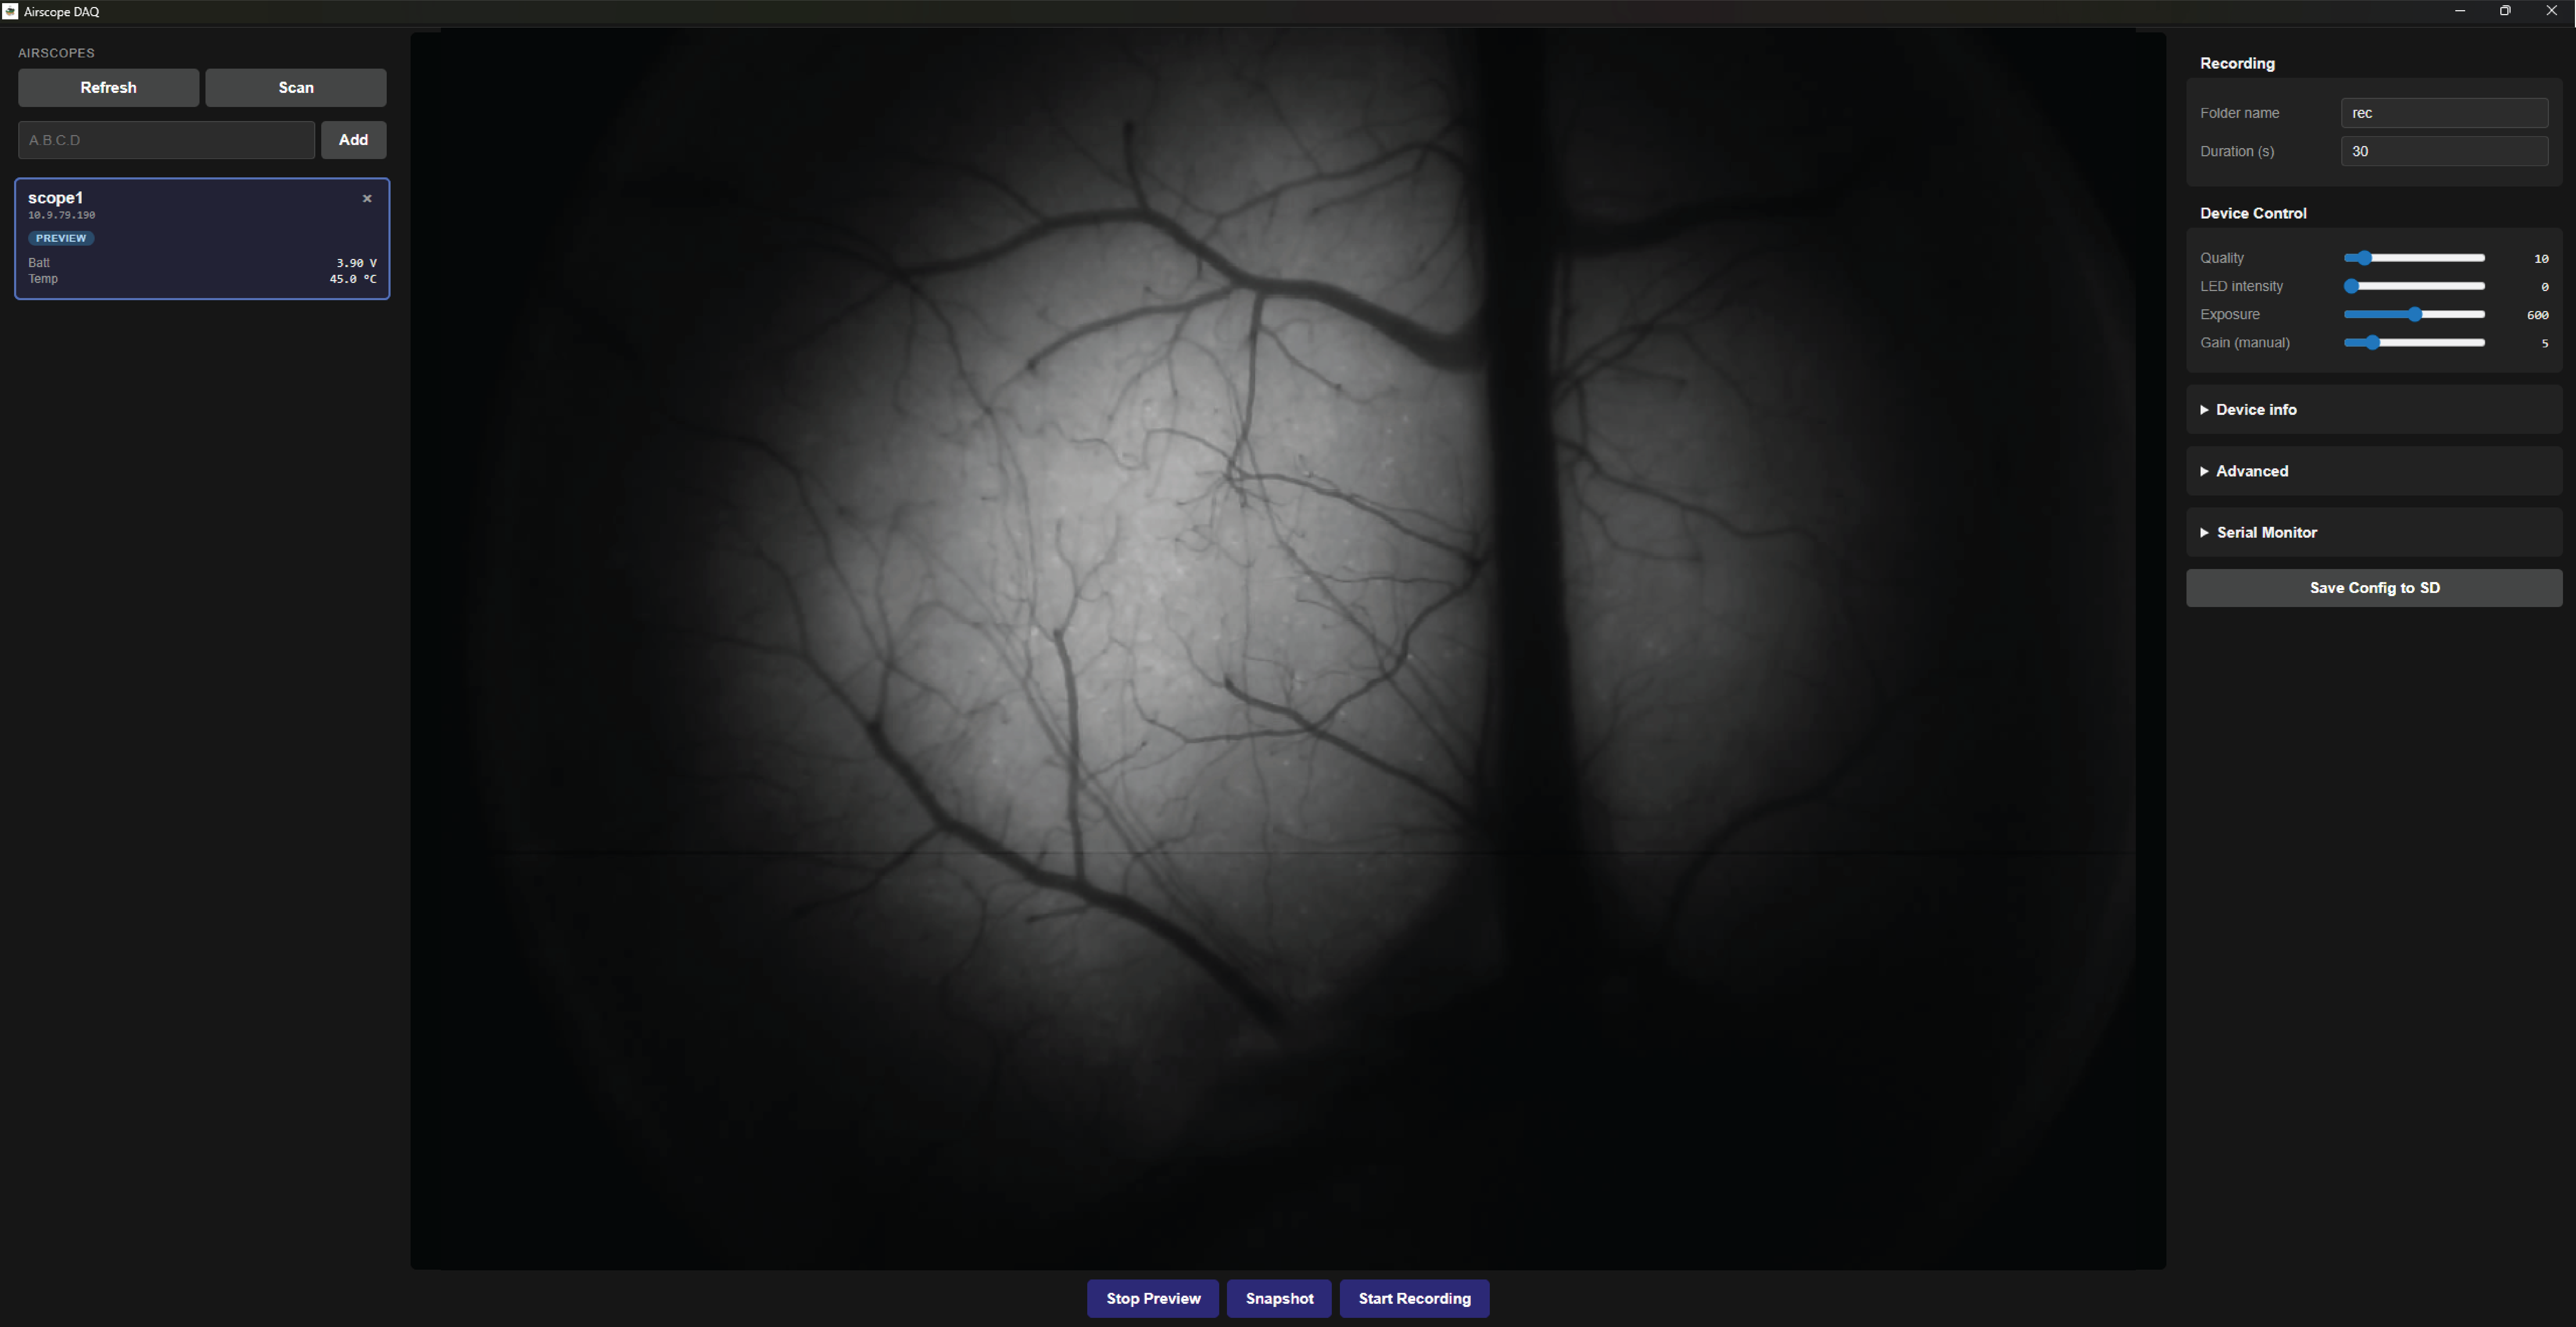Stop the live preview
Viewport: 2576px width, 1327px height.
[x=1153, y=1298]
